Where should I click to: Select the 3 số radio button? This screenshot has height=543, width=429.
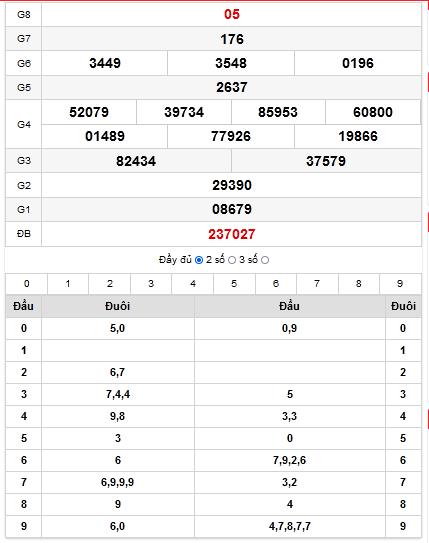pos(265,260)
